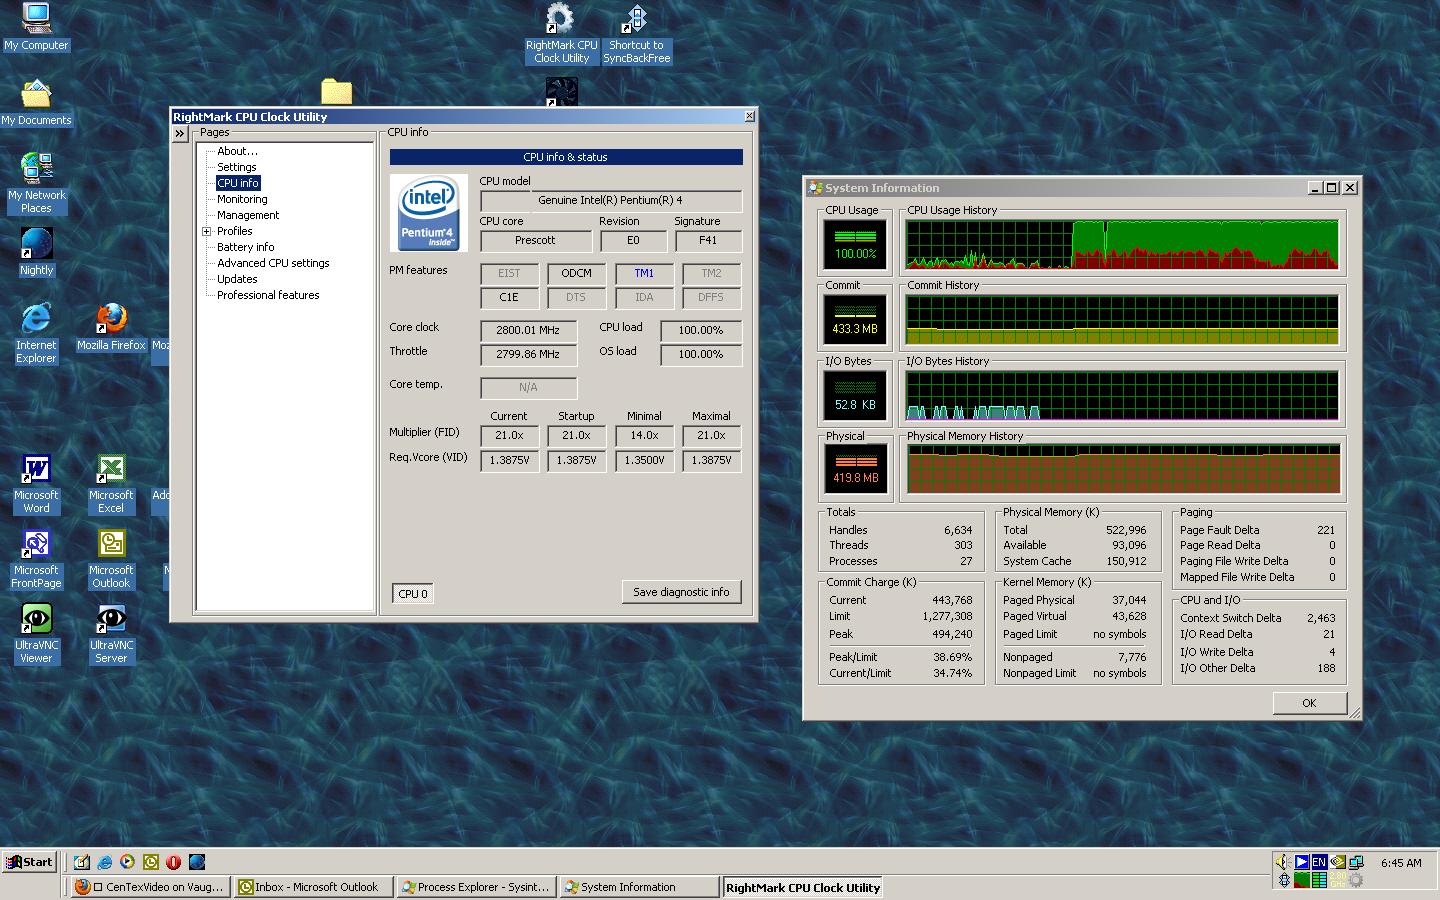The width and height of the screenshot is (1440, 900).
Task: Toggle the IDA feature indicator
Action: click(x=644, y=297)
